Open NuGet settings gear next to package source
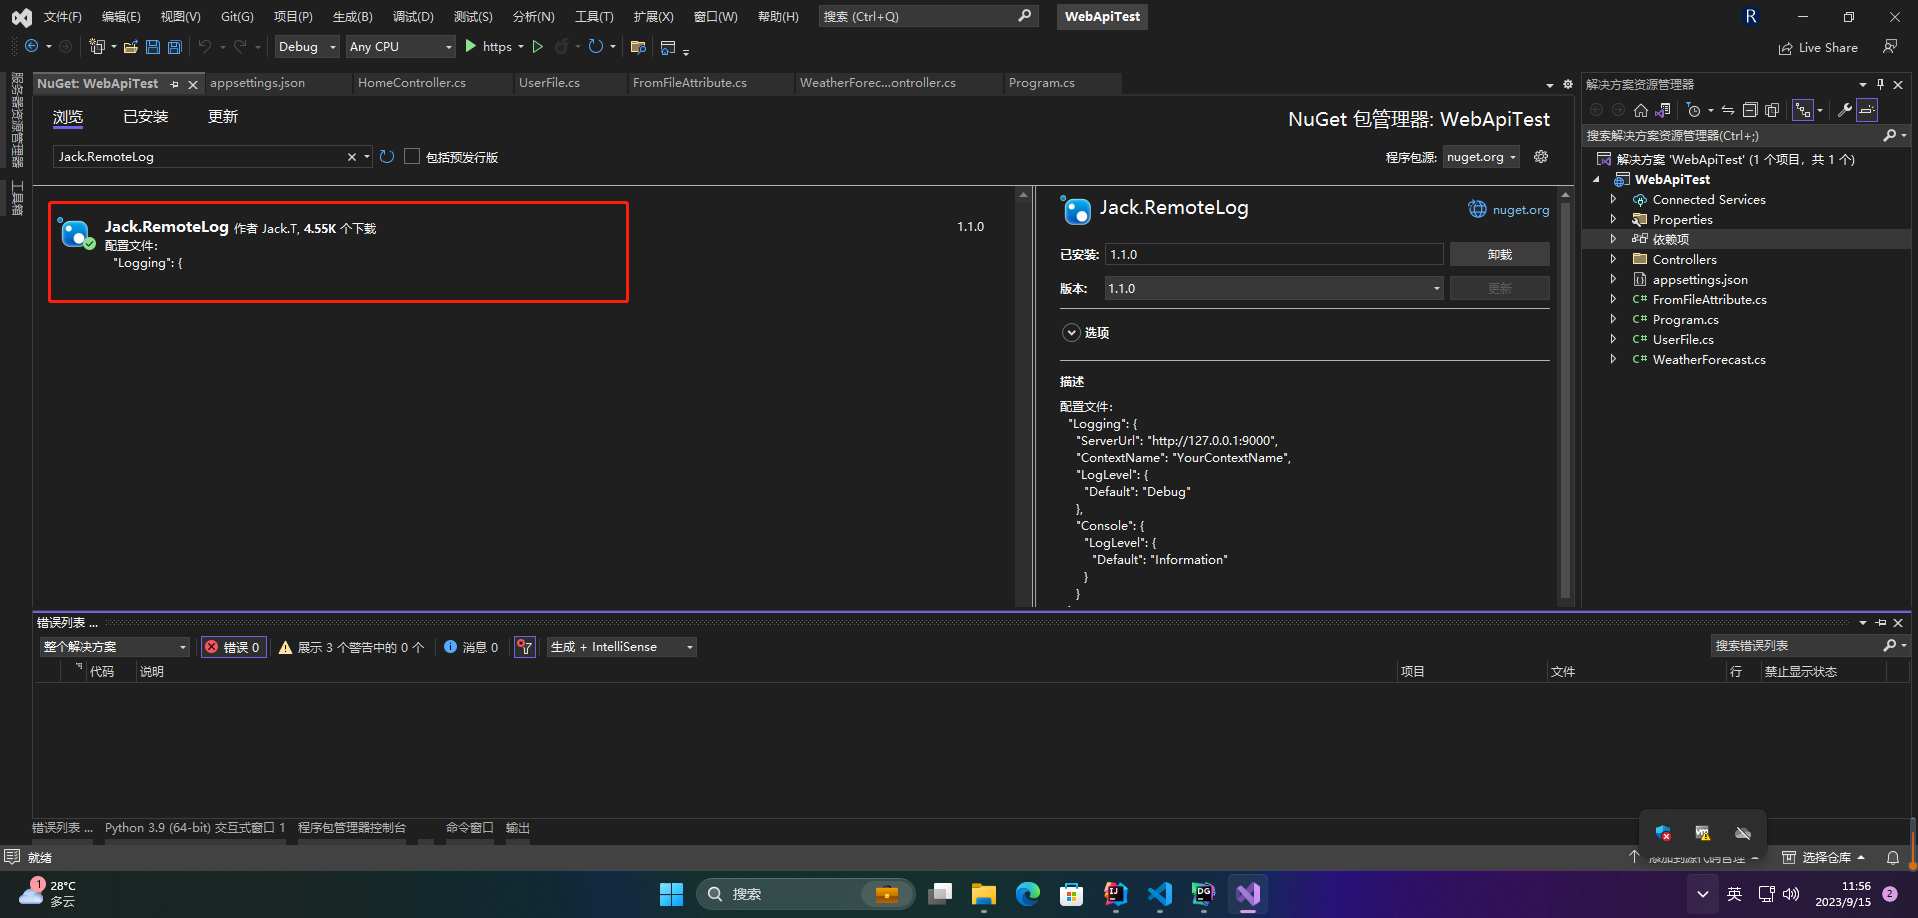1918x918 pixels. click(x=1541, y=156)
